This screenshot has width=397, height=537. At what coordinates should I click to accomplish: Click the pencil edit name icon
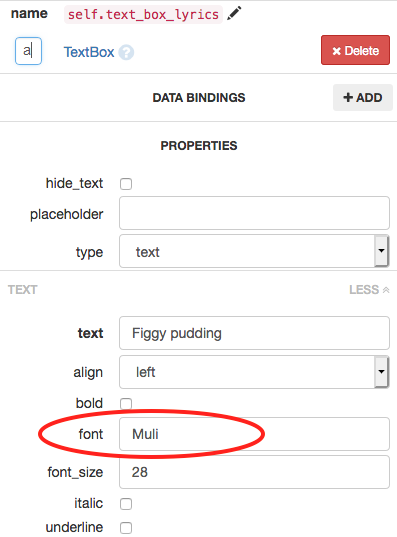234,13
